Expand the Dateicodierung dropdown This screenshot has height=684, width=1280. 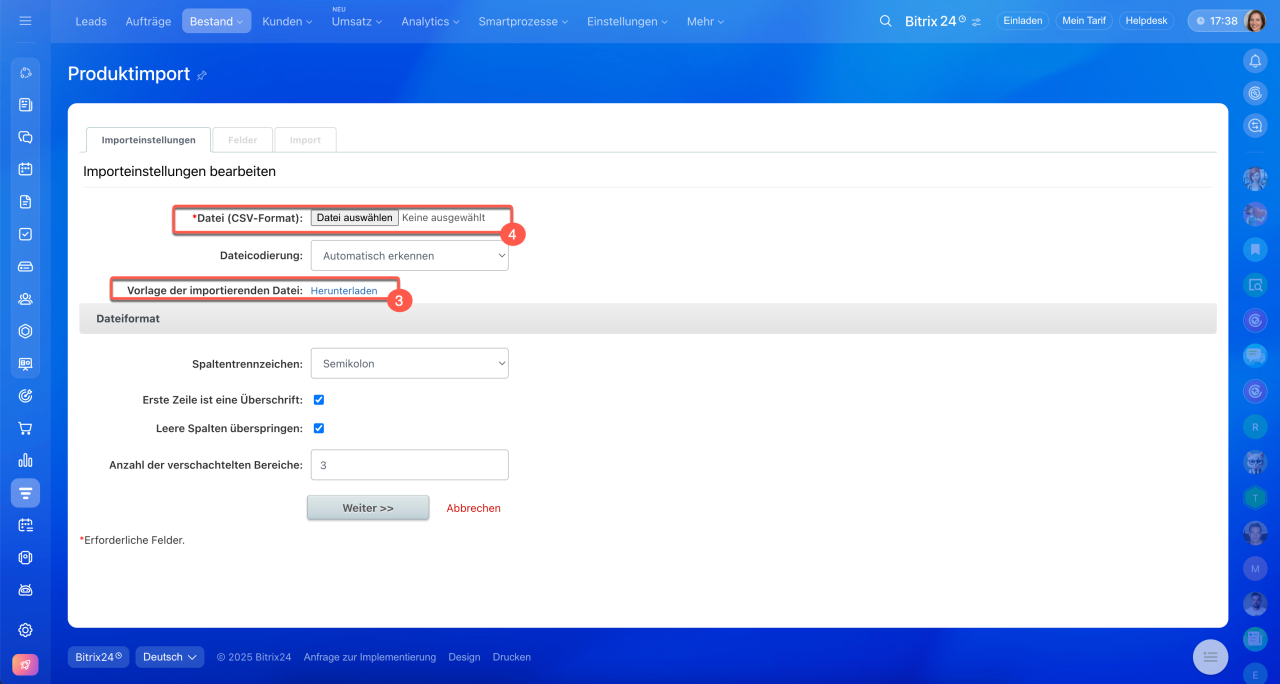(409, 256)
